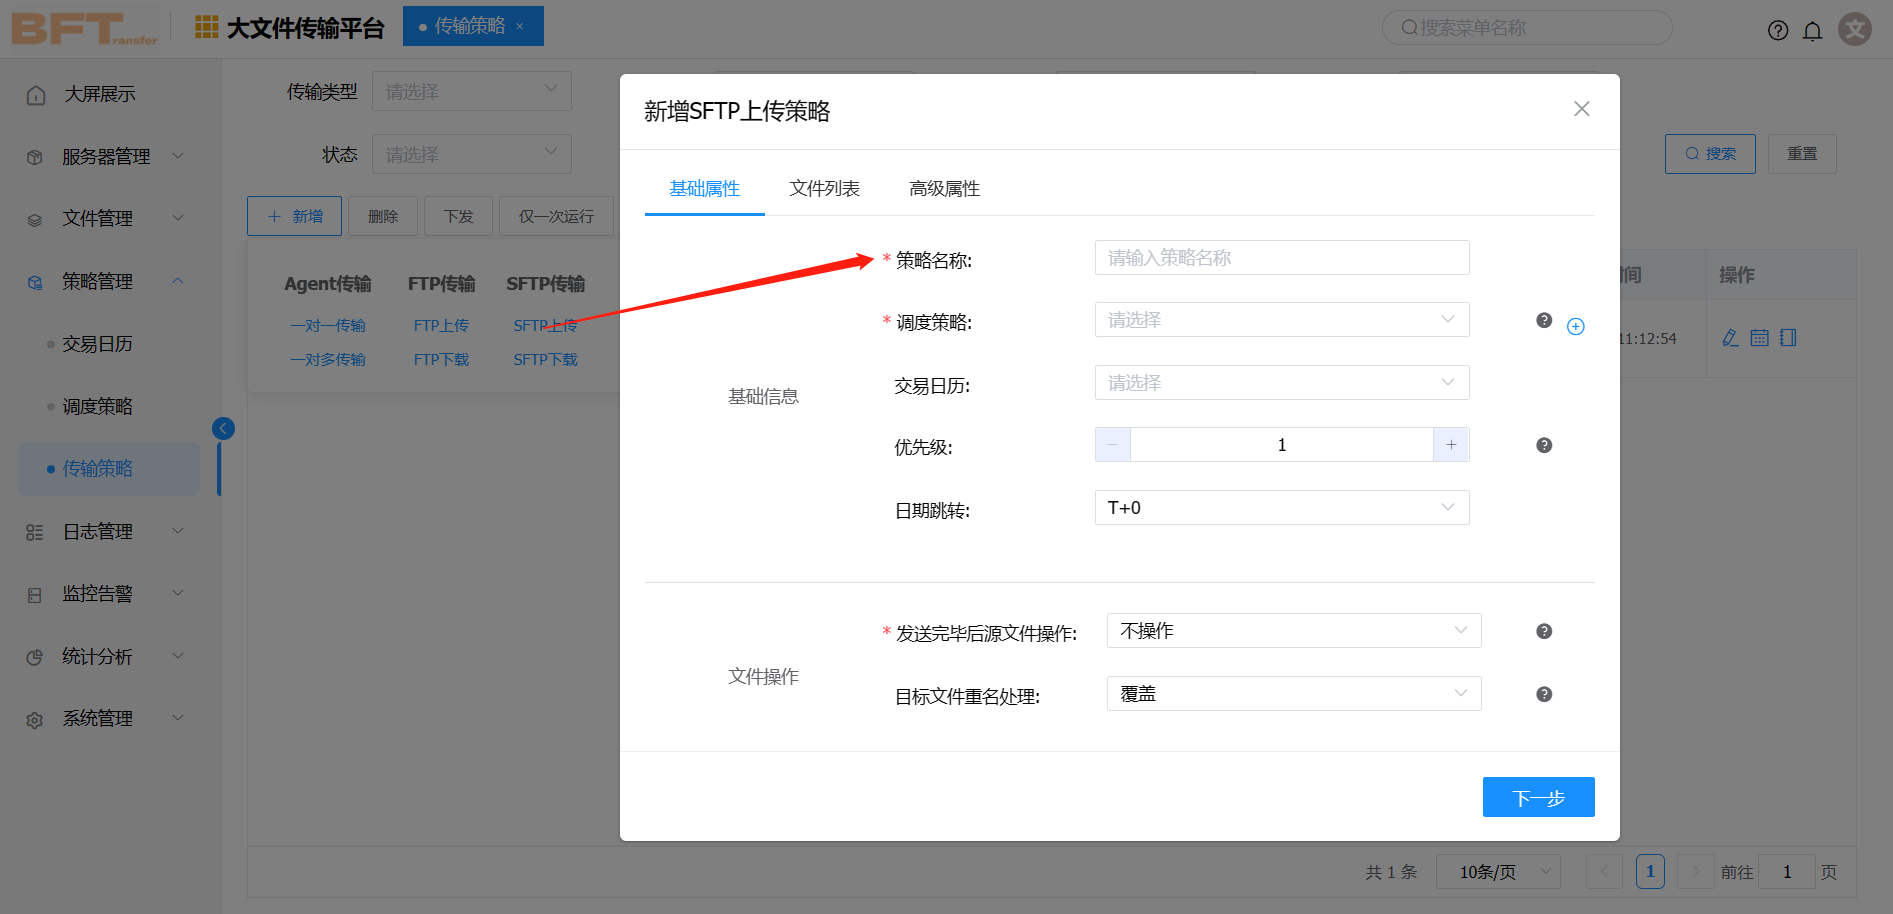Open the 交易日历 dropdown
The height and width of the screenshot is (914, 1893).
1281,383
